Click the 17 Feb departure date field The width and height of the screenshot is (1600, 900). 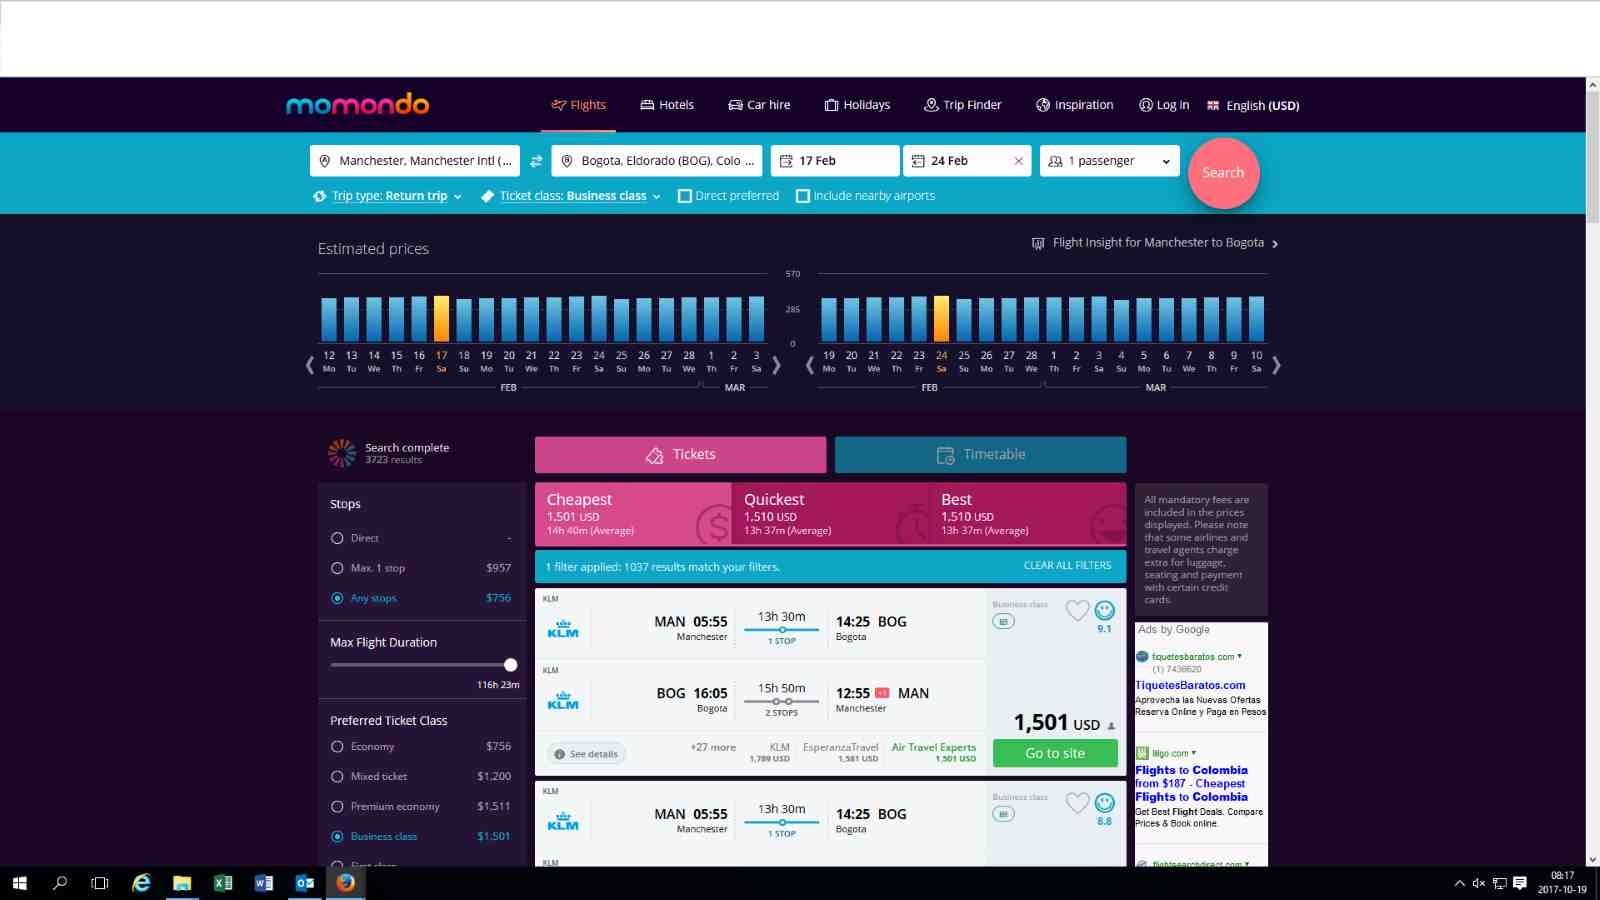(x=835, y=161)
